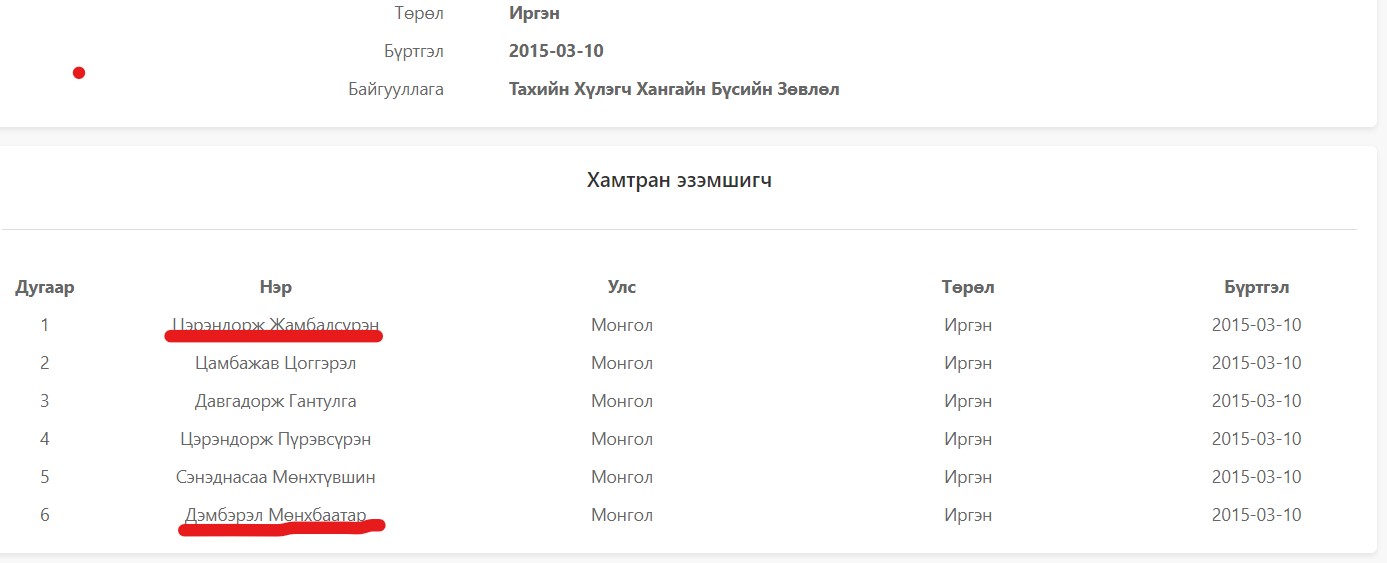This screenshot has width=1387, height=563.
Task: Select the name Цэрэндорж Пүрэвсүрэн
Action: [x=276, y=439]
